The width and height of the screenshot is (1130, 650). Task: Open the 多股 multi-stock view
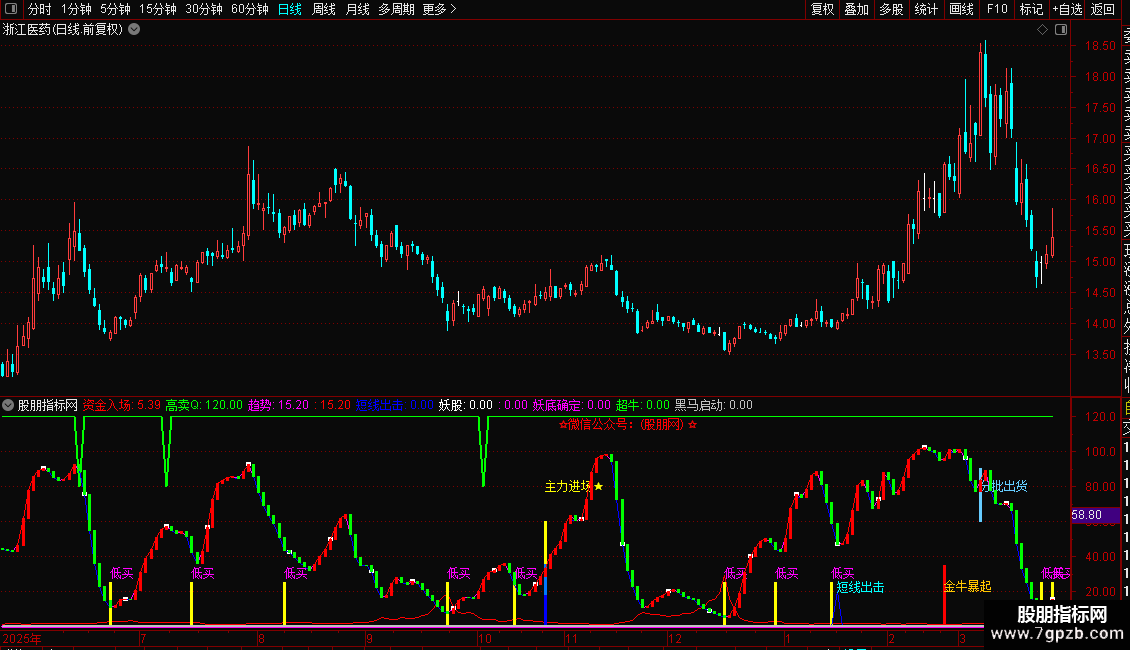tap(891, 9)
